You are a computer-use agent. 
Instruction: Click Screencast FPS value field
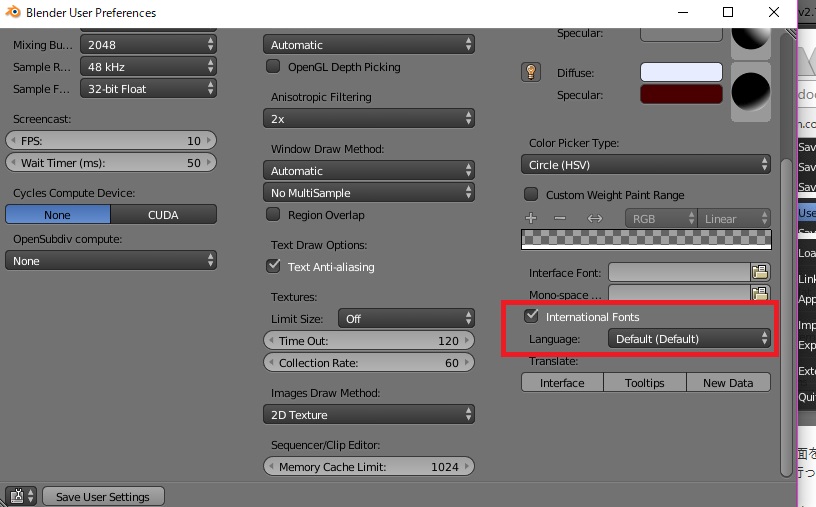click(x=111, y=141)
